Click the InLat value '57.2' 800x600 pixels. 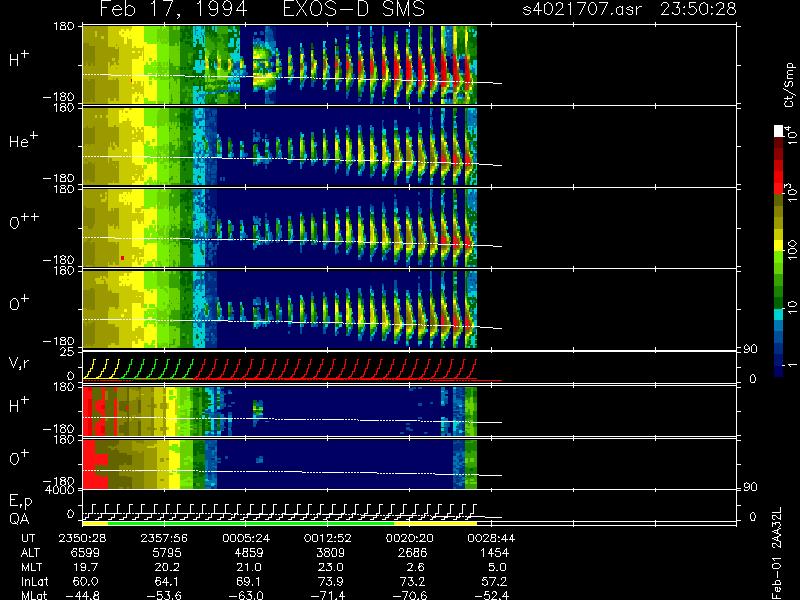click(495, 581)
